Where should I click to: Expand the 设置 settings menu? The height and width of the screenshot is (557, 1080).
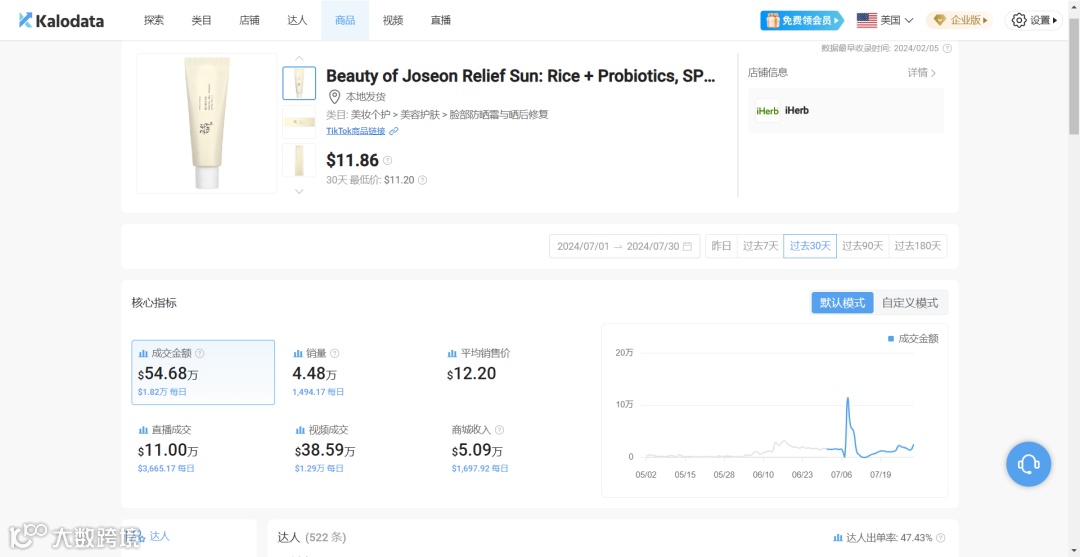point(1032,21)
